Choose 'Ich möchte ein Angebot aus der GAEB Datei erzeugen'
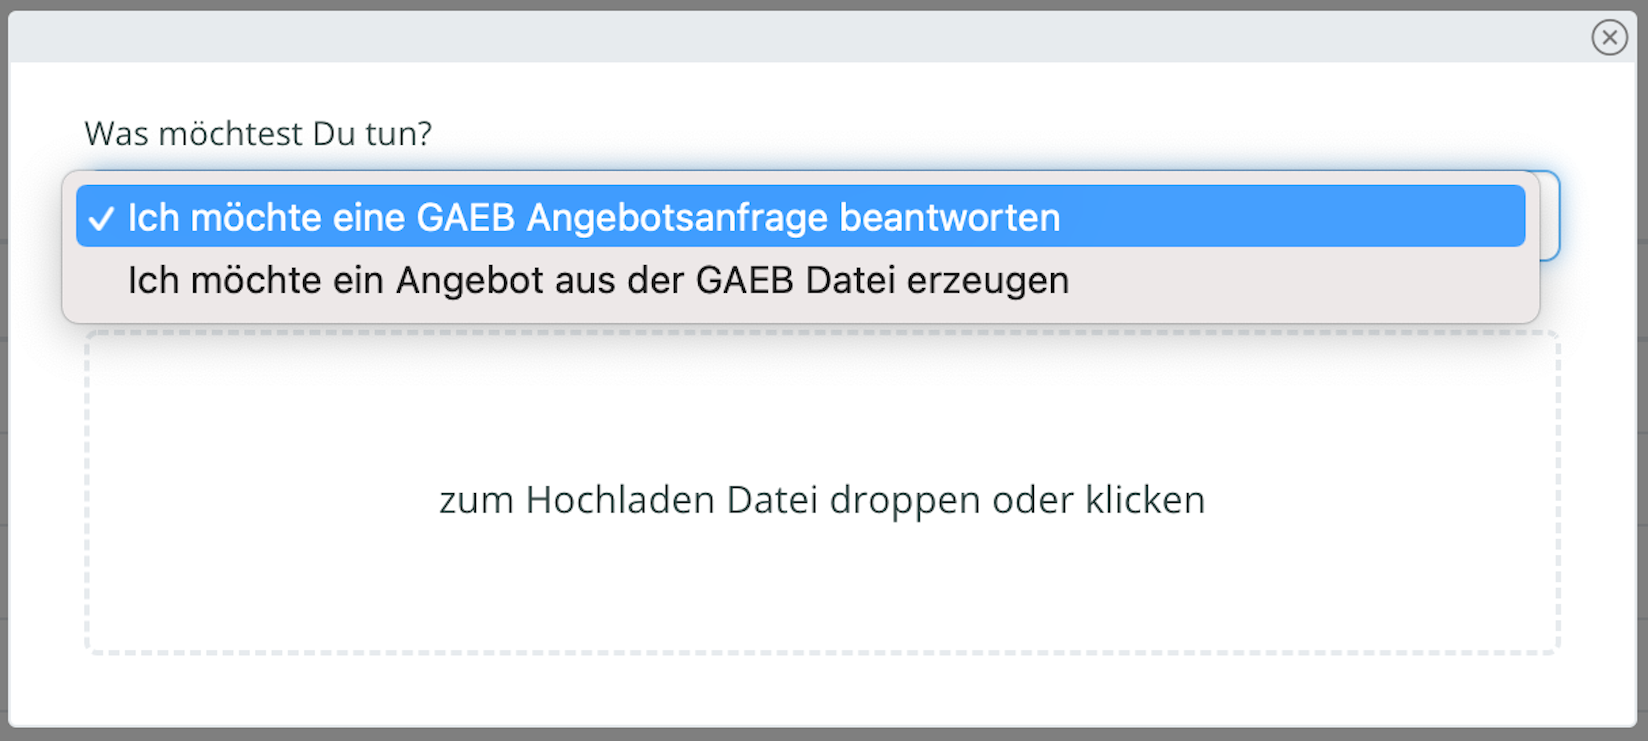 800,280
